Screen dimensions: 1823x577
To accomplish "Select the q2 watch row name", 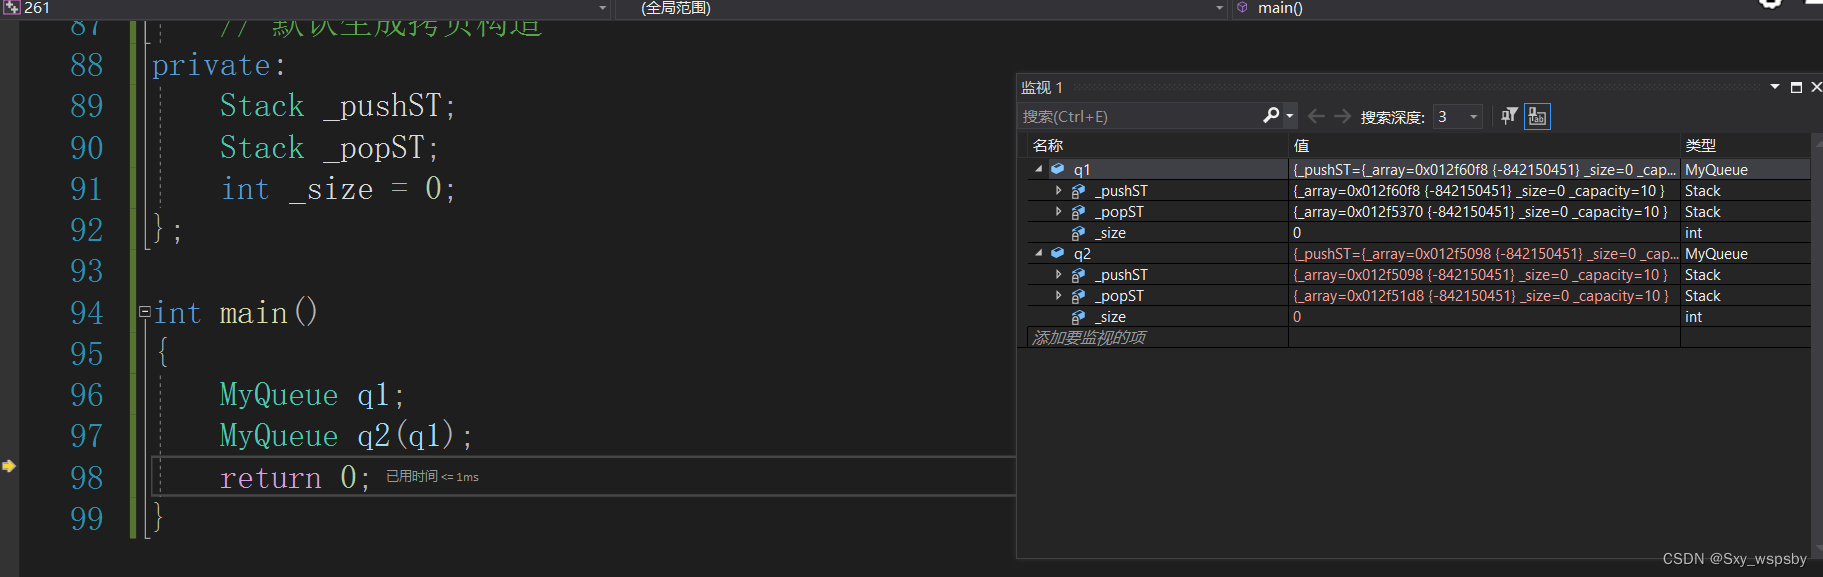I will [x=1082, y=254].
